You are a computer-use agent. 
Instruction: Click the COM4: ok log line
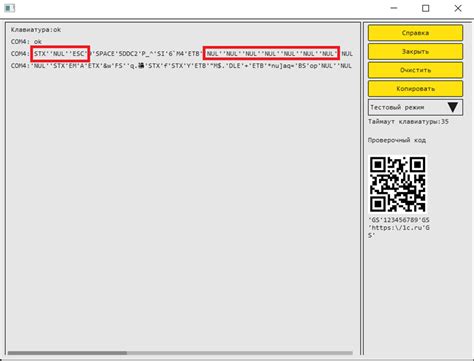pos(26,42)
